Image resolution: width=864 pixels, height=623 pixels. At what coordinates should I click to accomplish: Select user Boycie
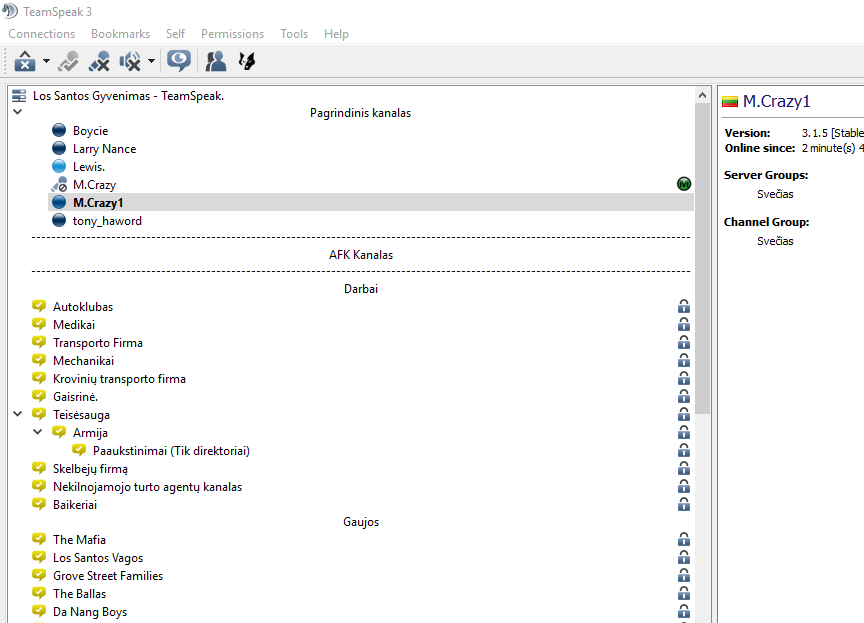pyautogui.click(x=90, y=131)
